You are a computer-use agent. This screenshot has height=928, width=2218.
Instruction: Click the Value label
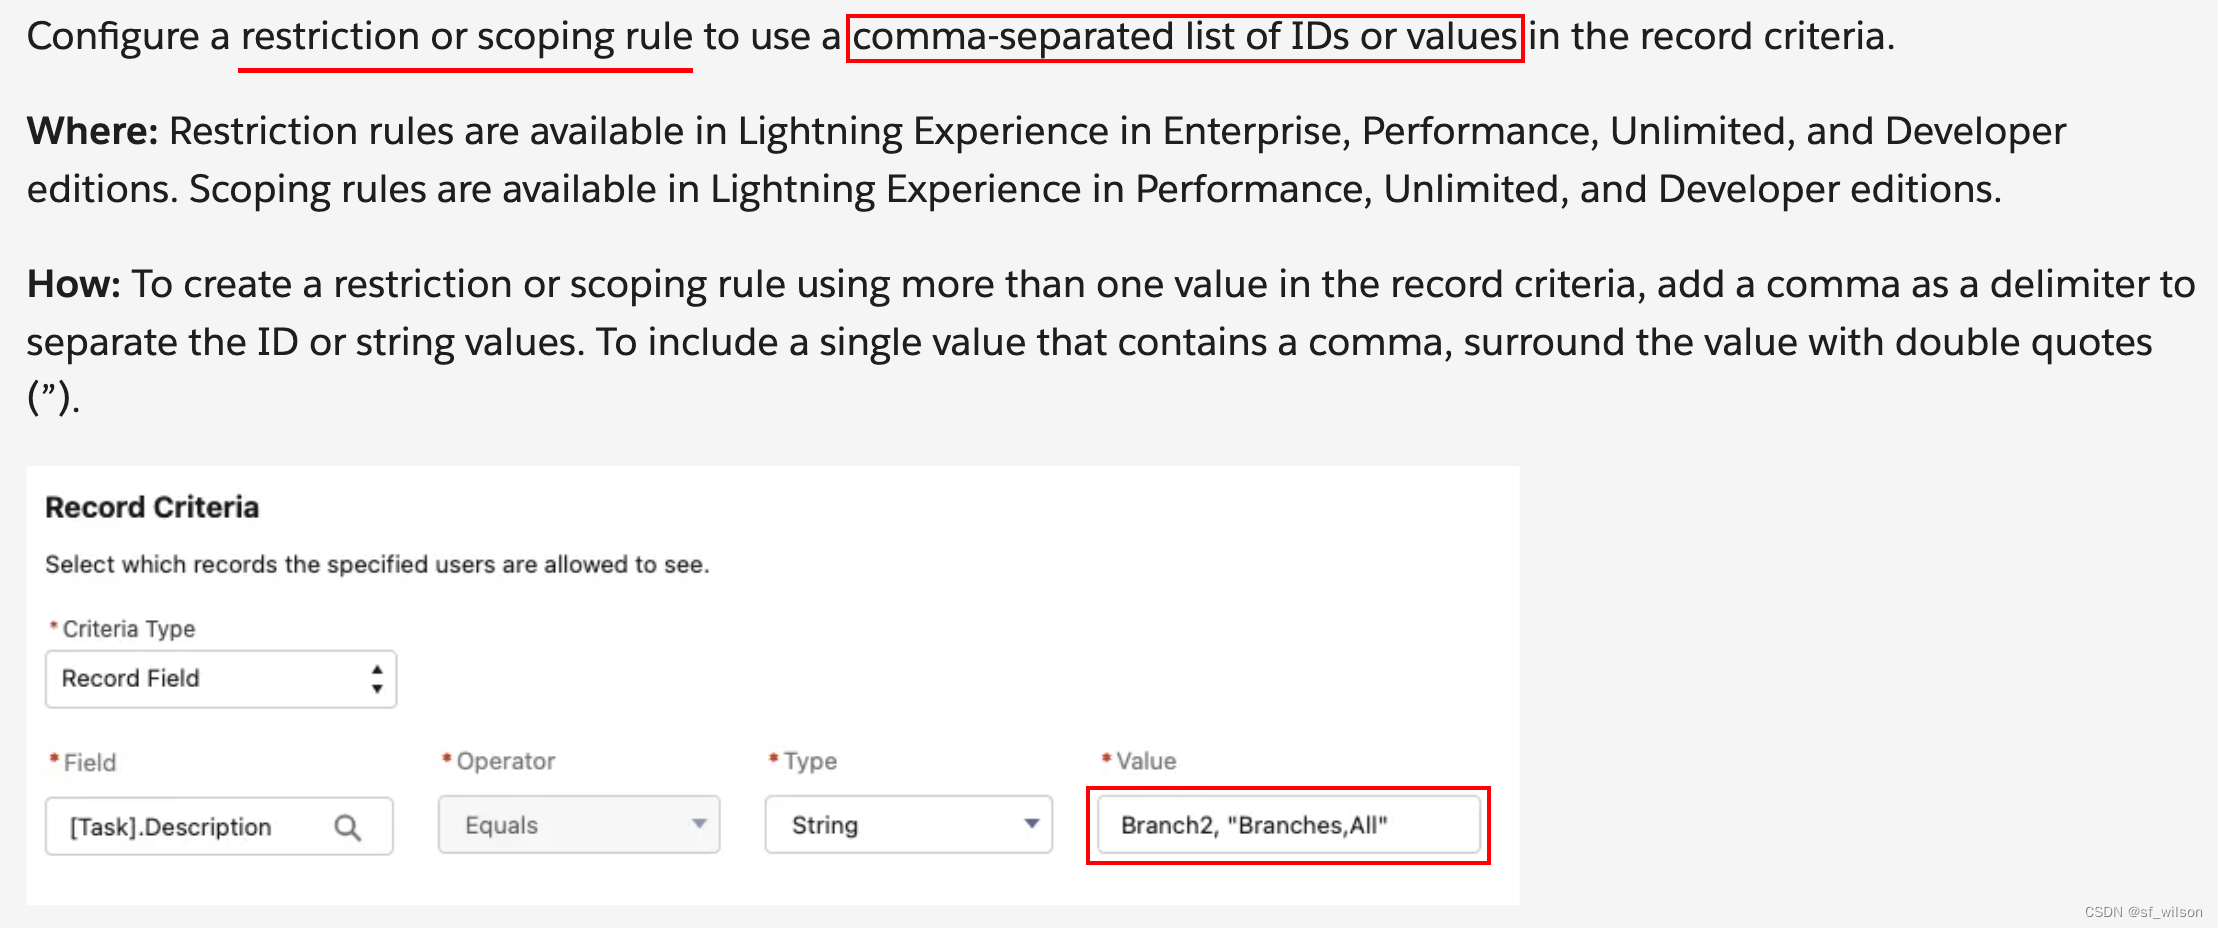[1146, 761]
